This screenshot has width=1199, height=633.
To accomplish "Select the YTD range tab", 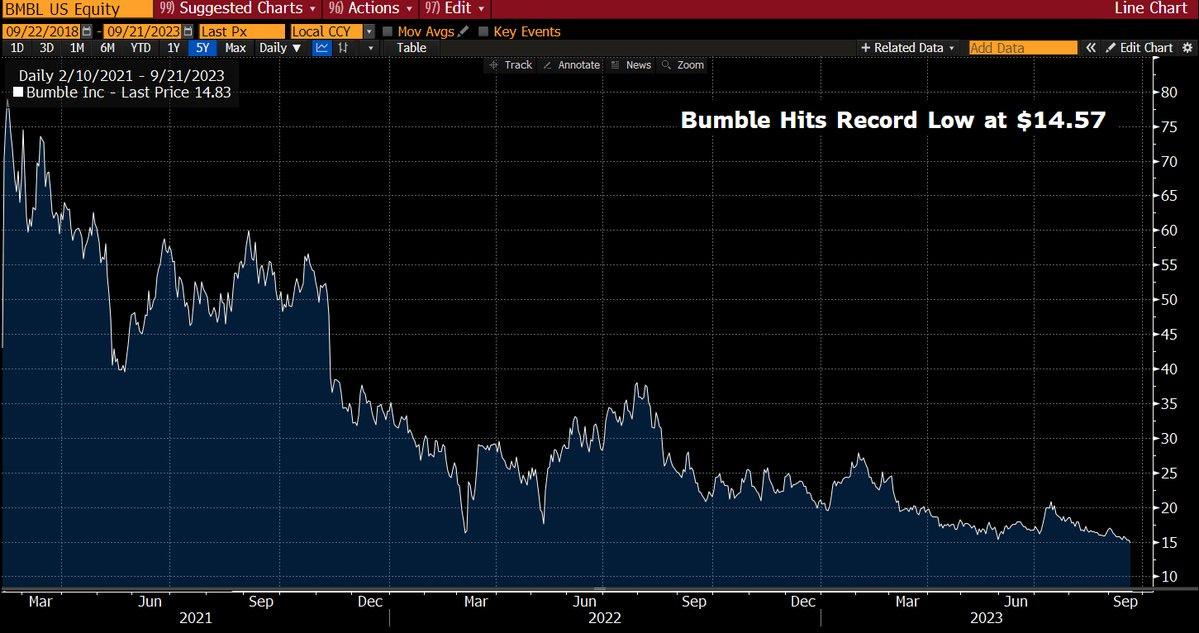I will [x=141, y=47].
